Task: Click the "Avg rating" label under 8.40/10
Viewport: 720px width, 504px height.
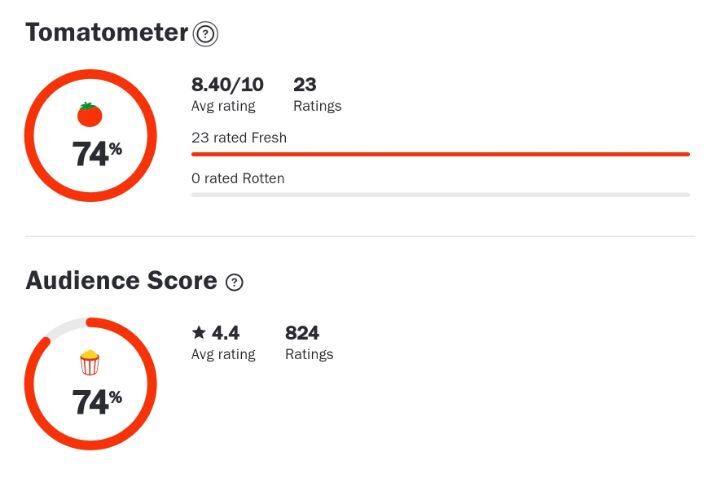Action: (x=223, y=106)
